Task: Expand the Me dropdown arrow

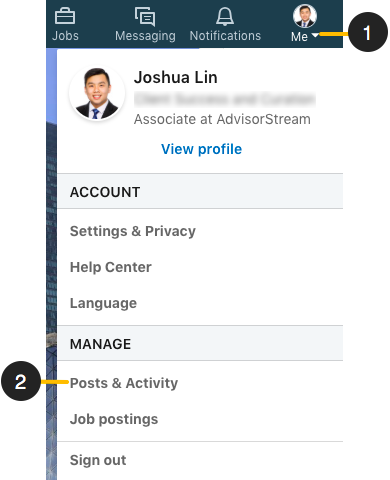Action: [315, 35]
